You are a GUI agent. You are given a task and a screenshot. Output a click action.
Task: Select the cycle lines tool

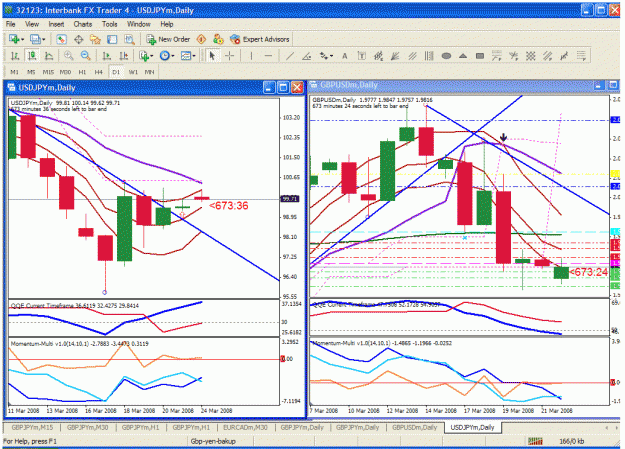pos(429,56)
